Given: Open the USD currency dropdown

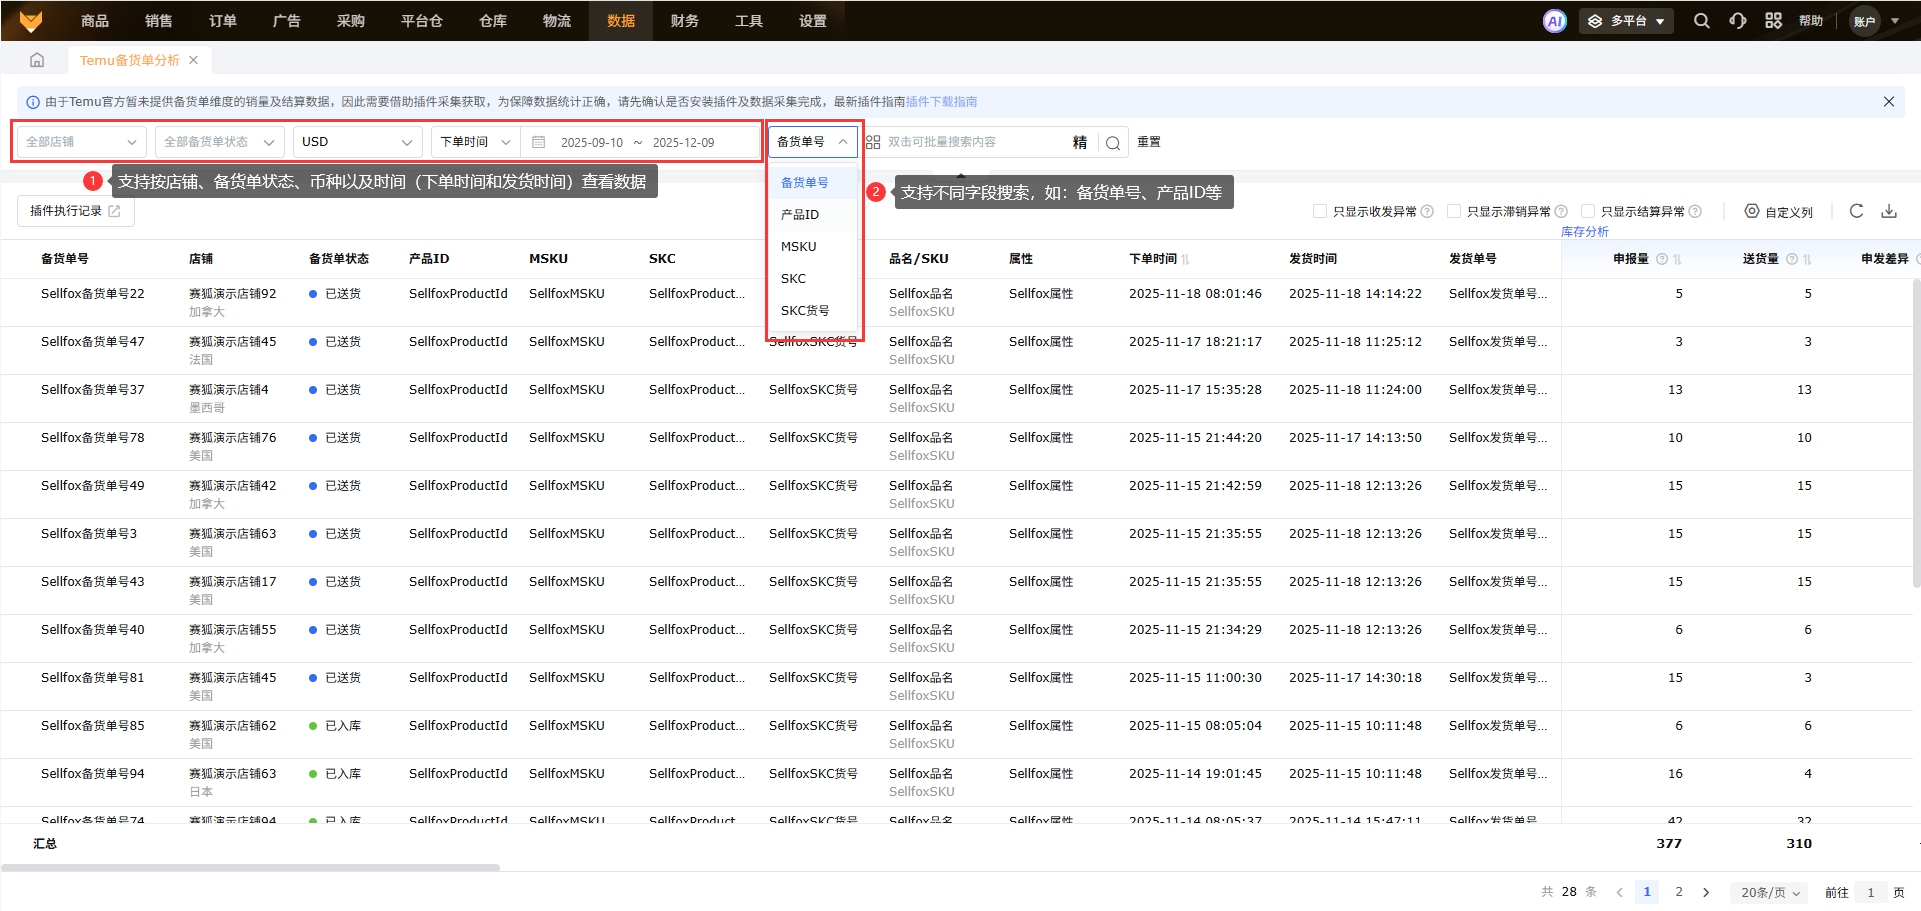Looking at the screenshot, I should 357,142.
